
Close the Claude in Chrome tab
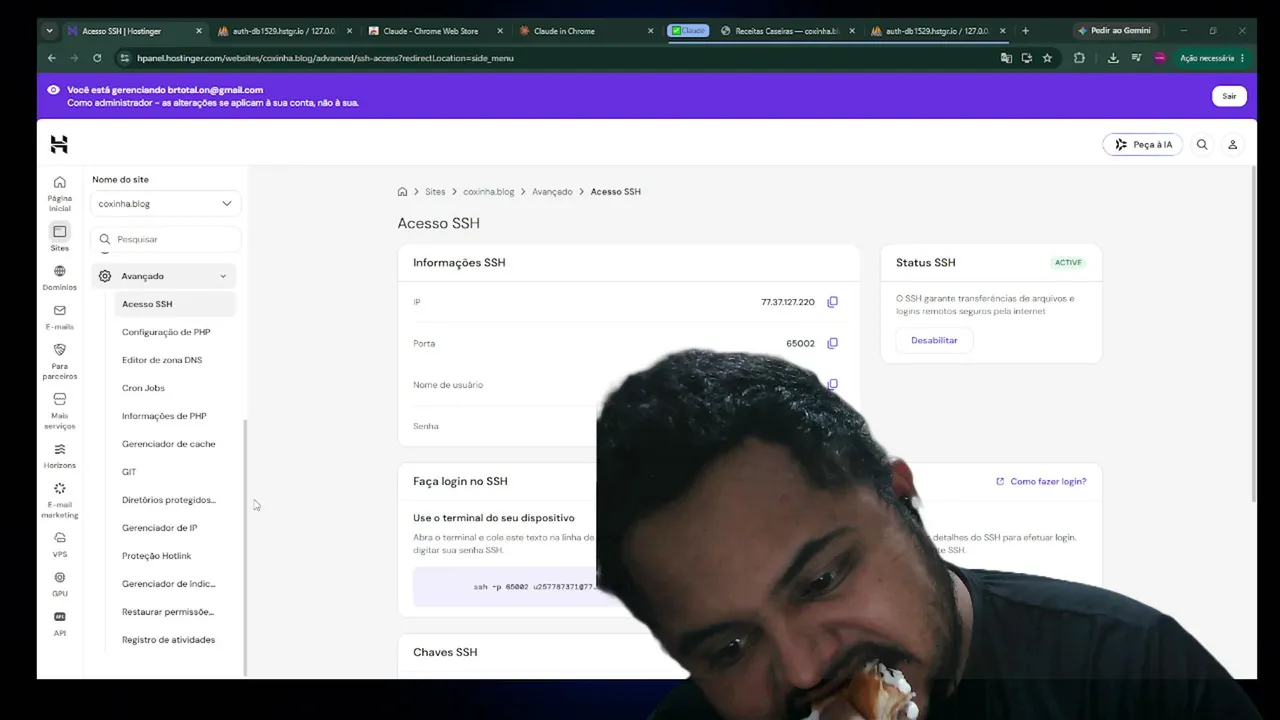650,31
